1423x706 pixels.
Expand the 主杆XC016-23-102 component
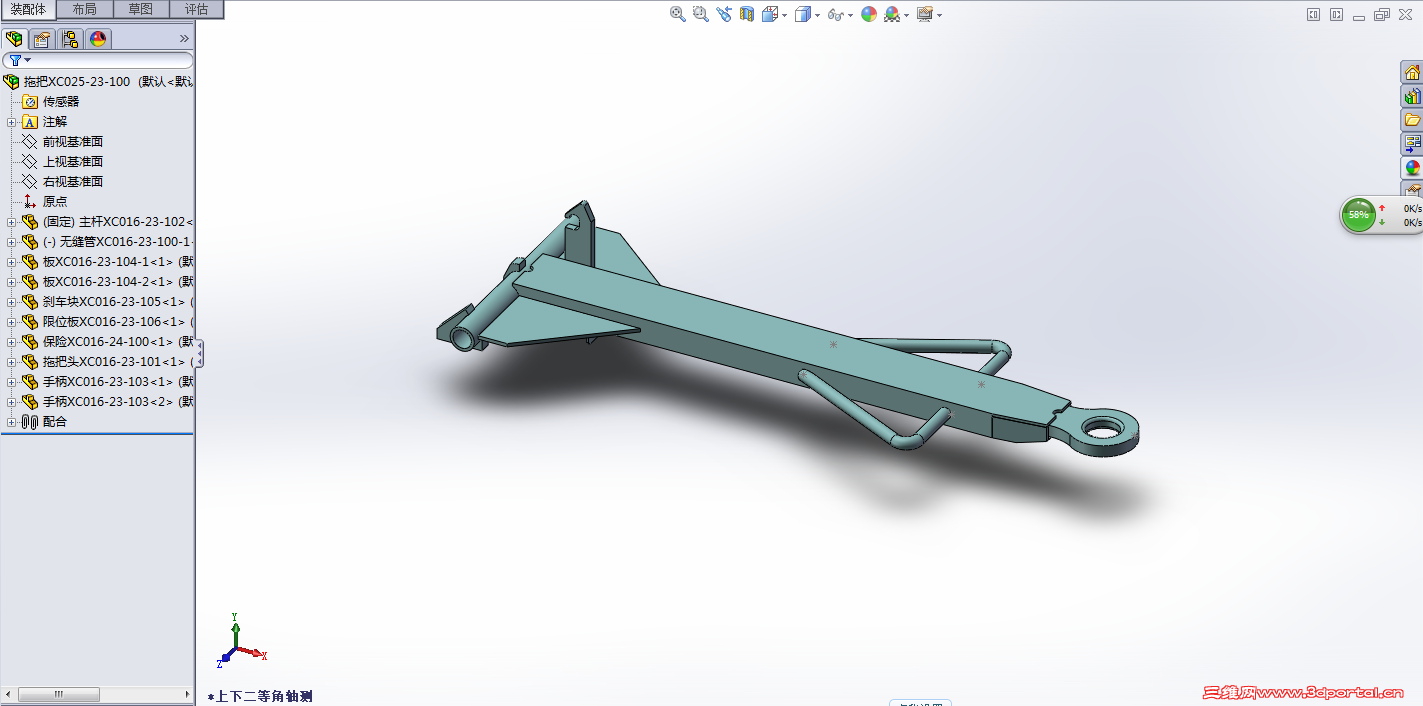[x=11, y=222]
